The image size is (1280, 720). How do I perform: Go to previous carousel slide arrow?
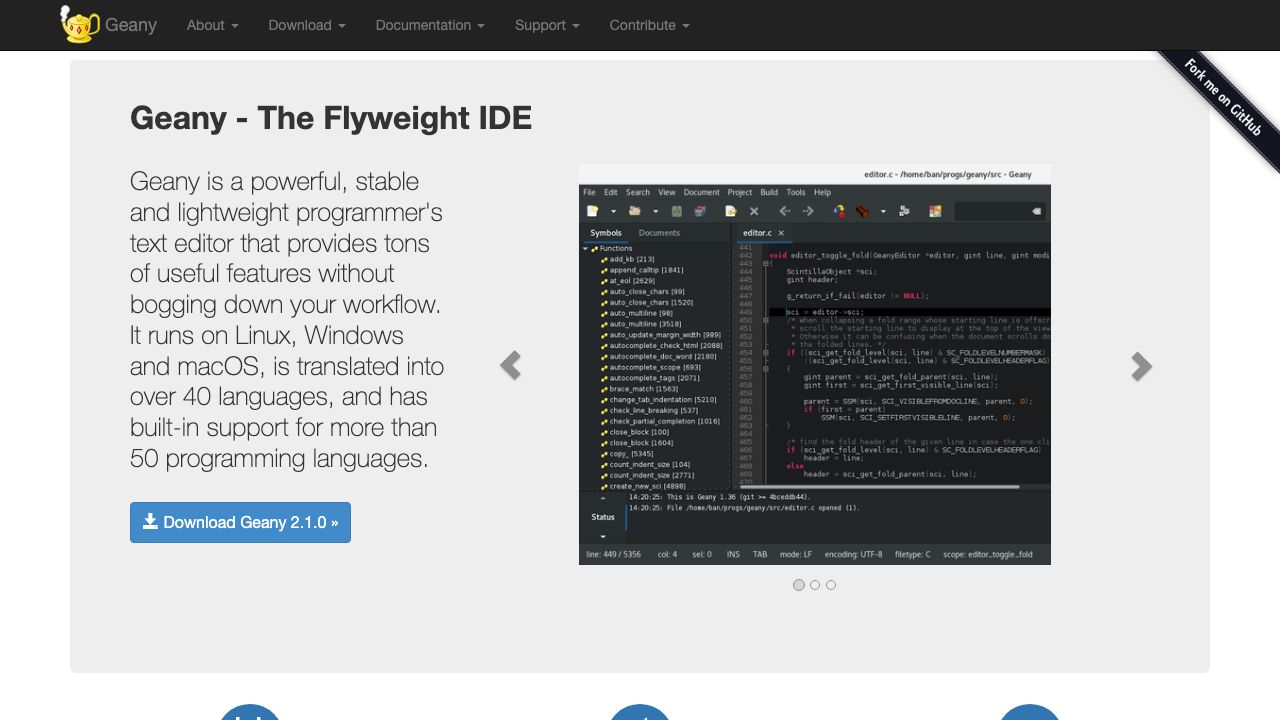[510, 366]
